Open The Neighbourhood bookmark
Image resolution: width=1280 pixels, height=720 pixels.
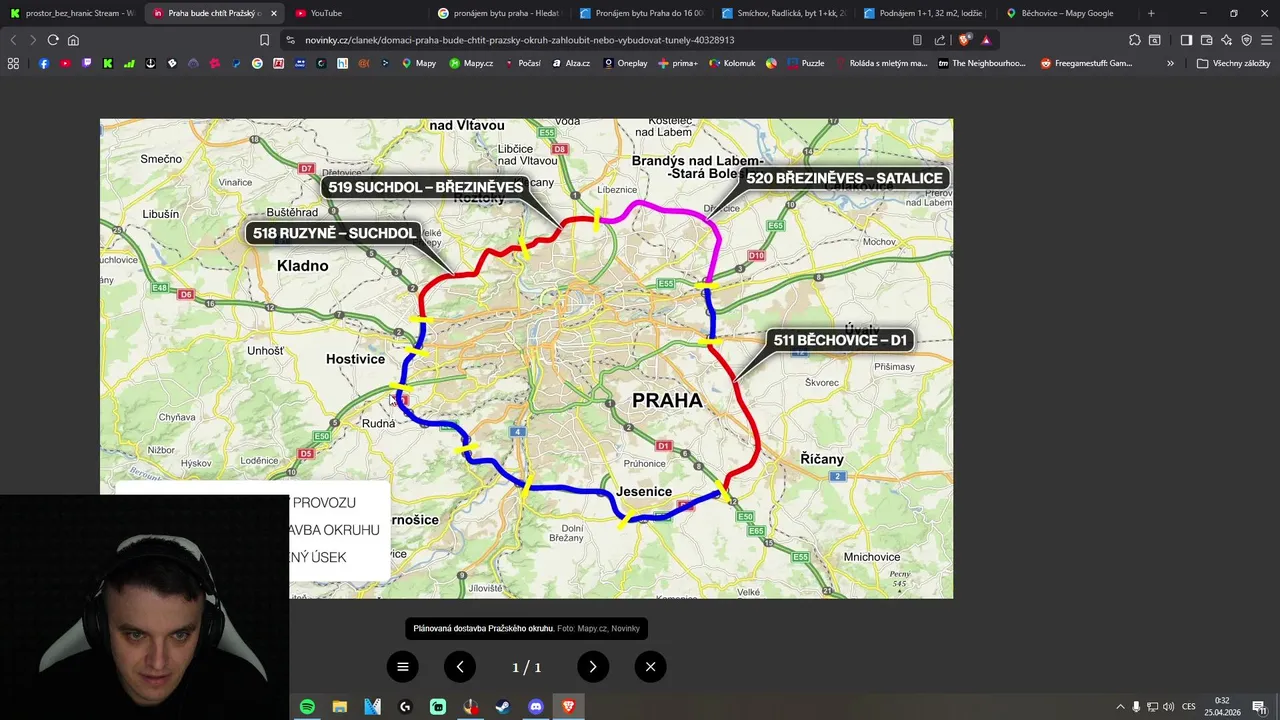[982, 63]
